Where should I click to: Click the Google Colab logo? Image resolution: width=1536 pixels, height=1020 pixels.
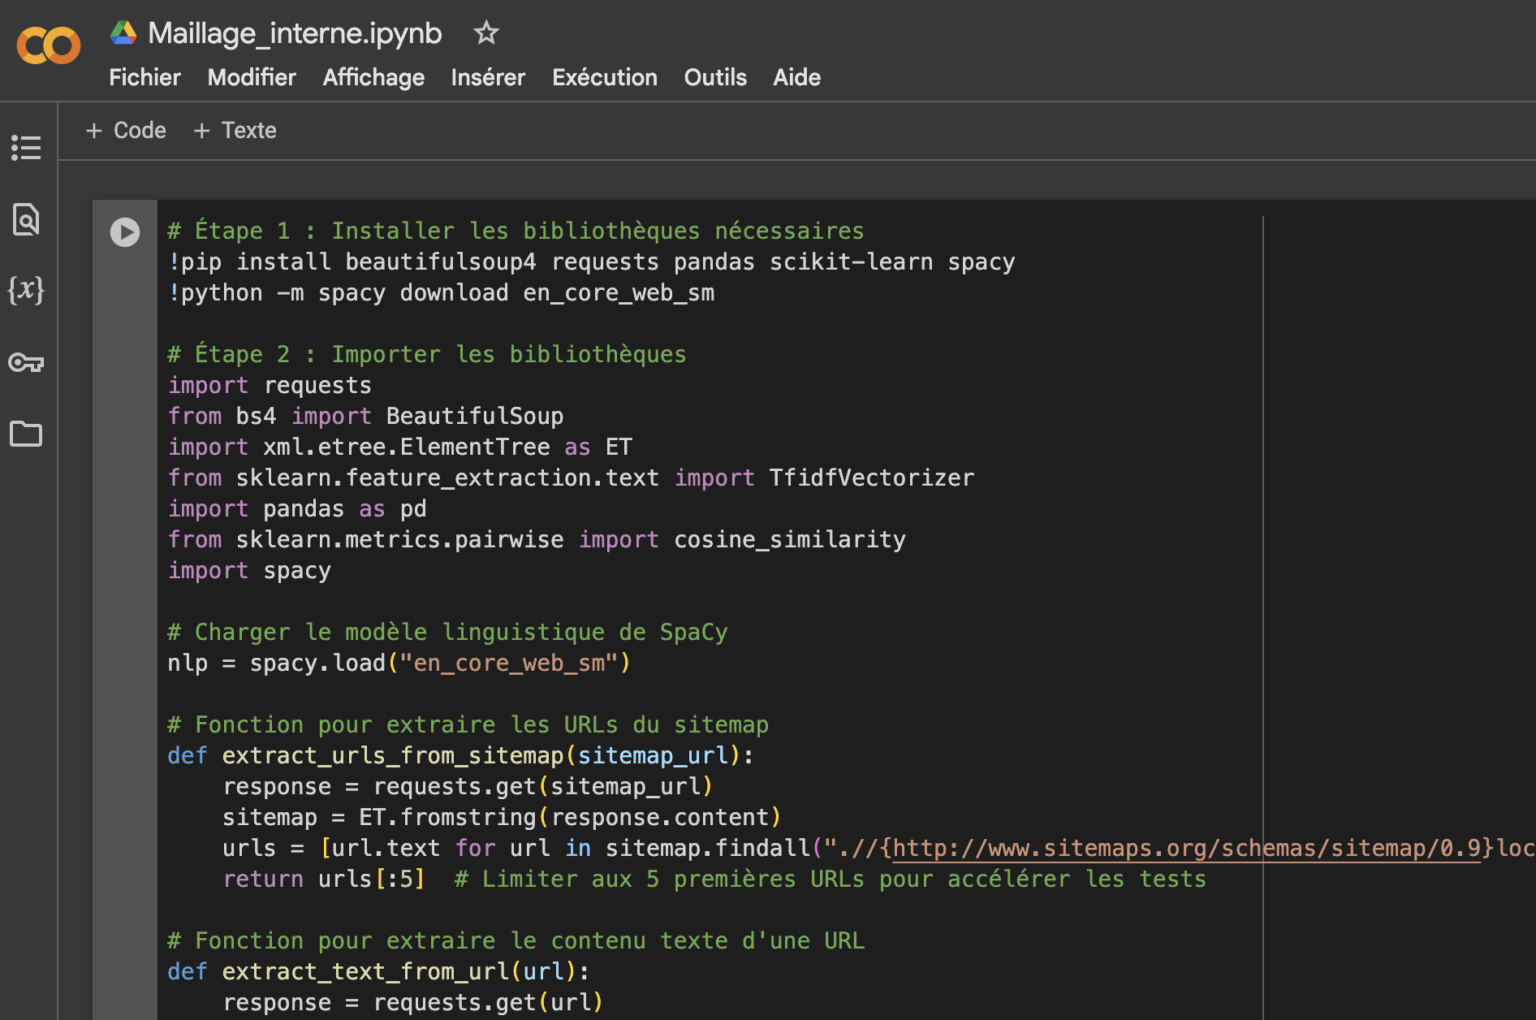click(x=47, y=45)
